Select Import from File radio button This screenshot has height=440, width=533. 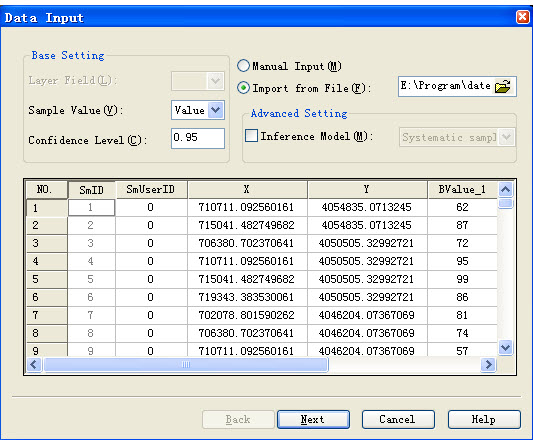pyautogui.click(x=243, y=88)
